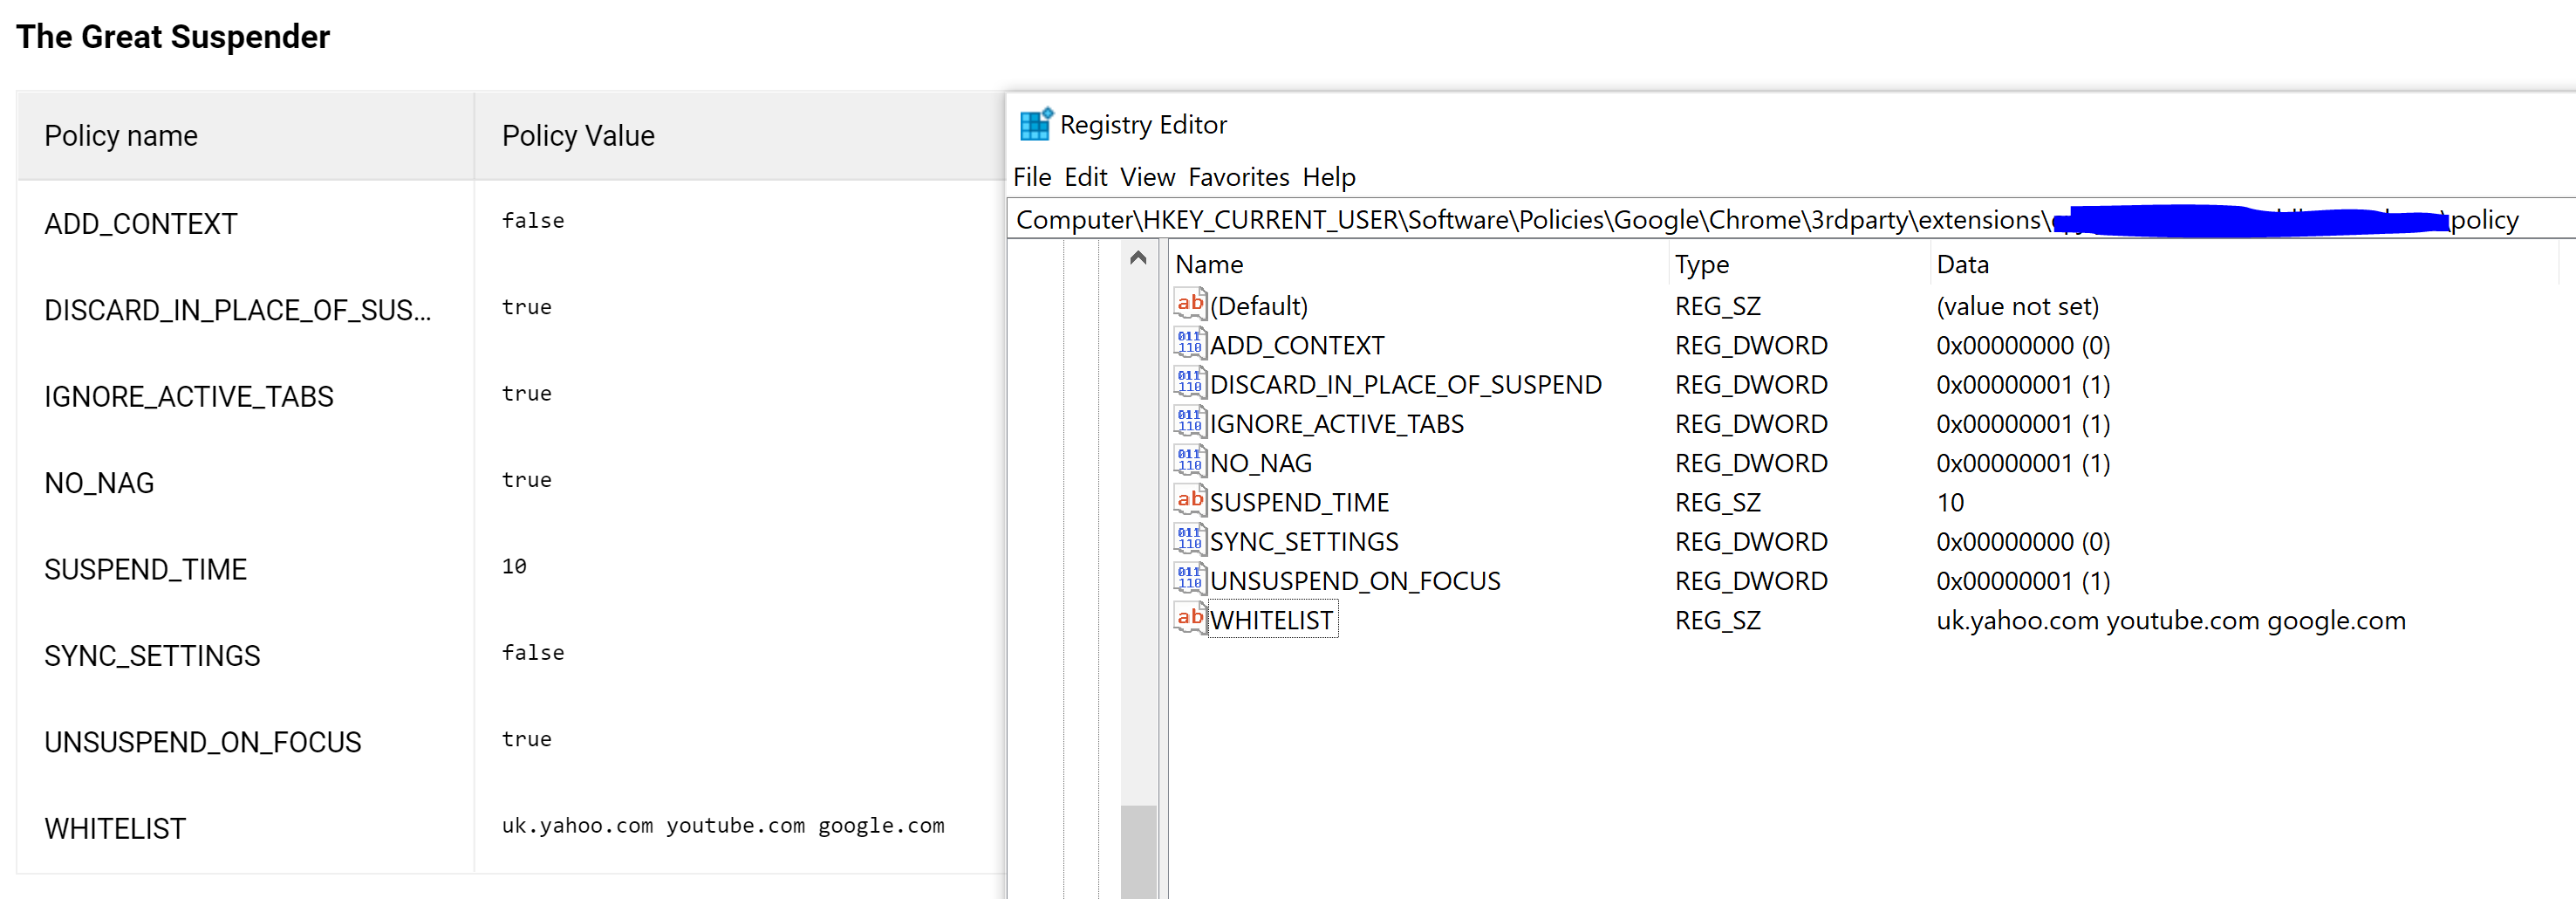Click ADD_CONTEXT data 0x00000000 (0)
Viewport: 2576px width, 899px height.
[2023, 345]
